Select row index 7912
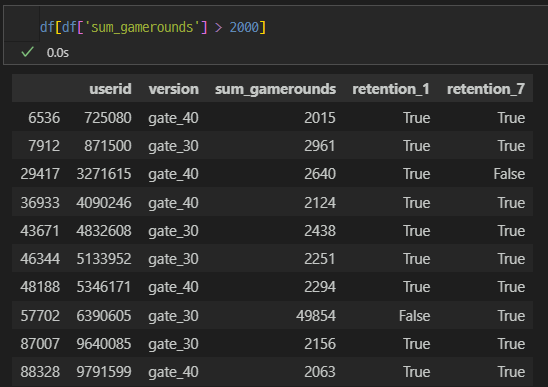Image resolution: width=548 pixels, height=387 pixels. [44, 146]
